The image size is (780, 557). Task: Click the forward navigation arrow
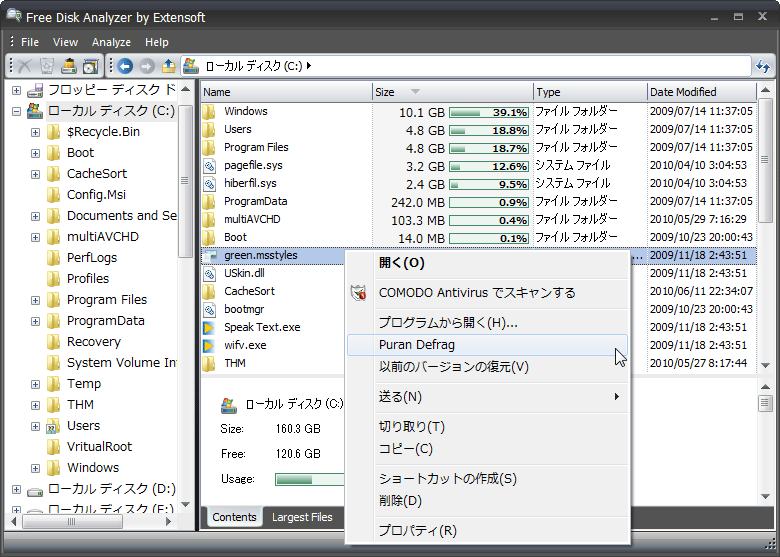(x=147, y=66)
